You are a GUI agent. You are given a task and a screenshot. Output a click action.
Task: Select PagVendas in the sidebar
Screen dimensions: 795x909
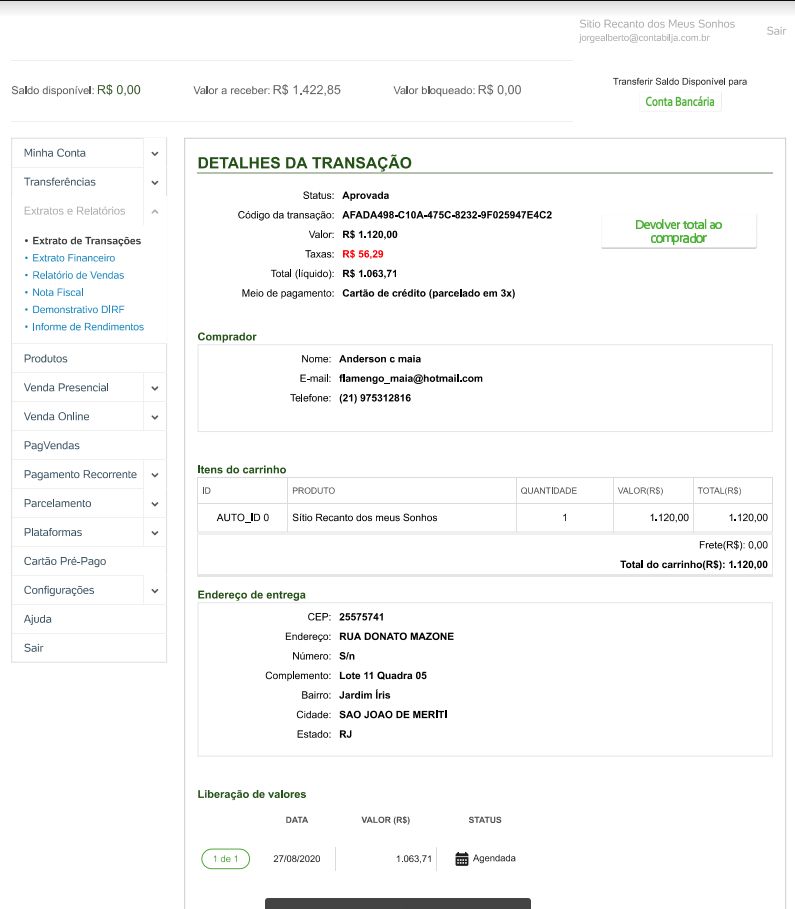coord(52,445)
